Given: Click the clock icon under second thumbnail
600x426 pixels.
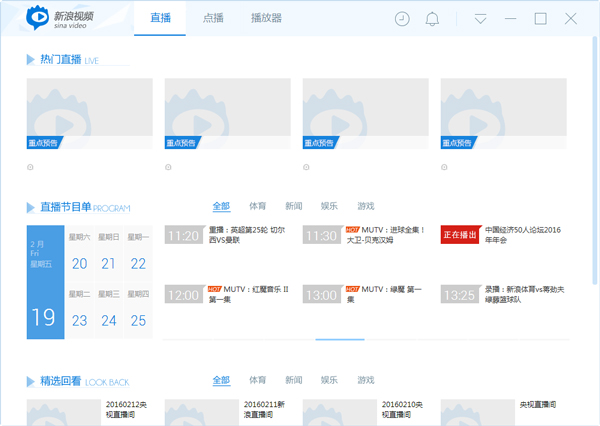Looking at the screenshot, I should (168, 167).
